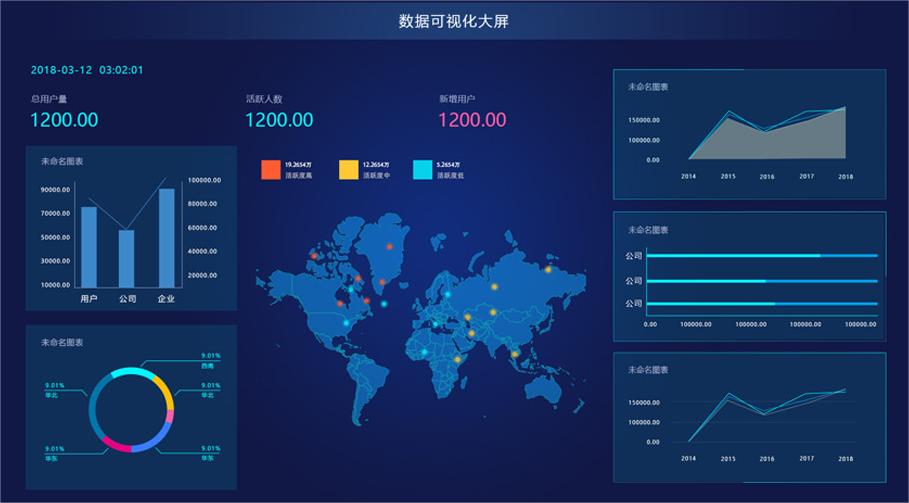909x503 pixels.
Task: Click the 公司 label under the vertical bars
Action: click(x=127, y=298)
